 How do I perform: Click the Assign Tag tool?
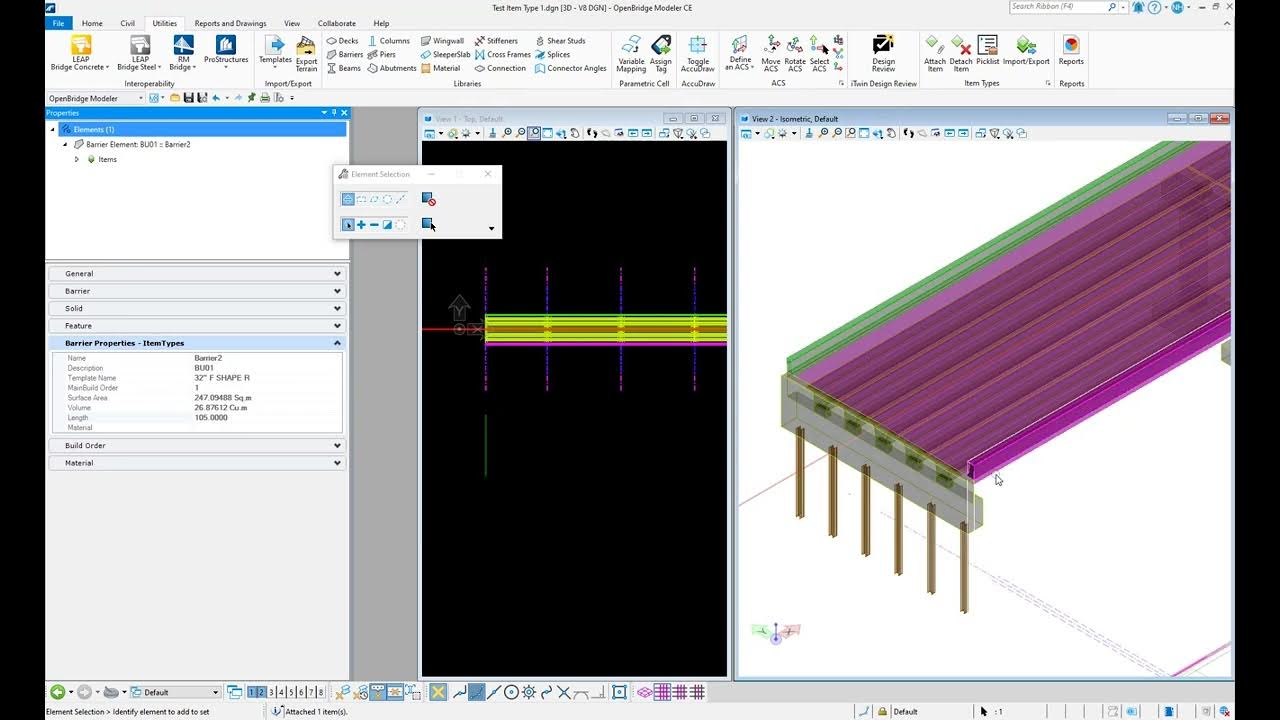(x=661, y=54)
